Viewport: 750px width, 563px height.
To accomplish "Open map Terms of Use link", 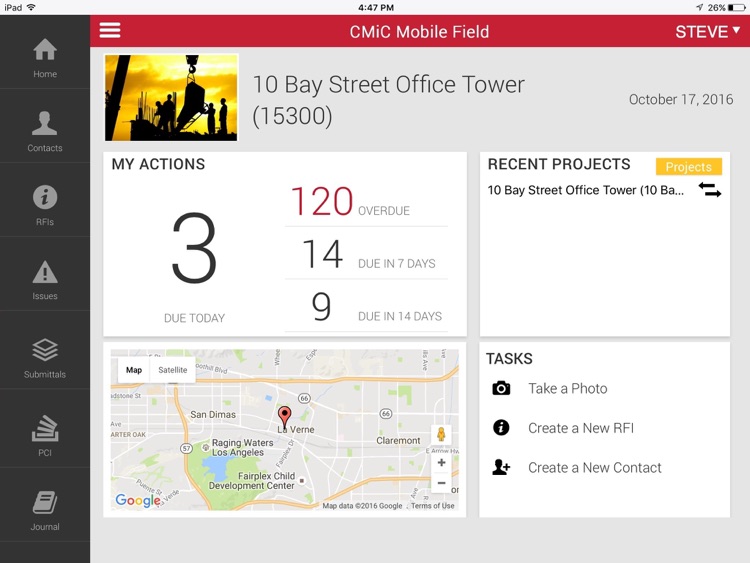I will (x=432, y=506).
